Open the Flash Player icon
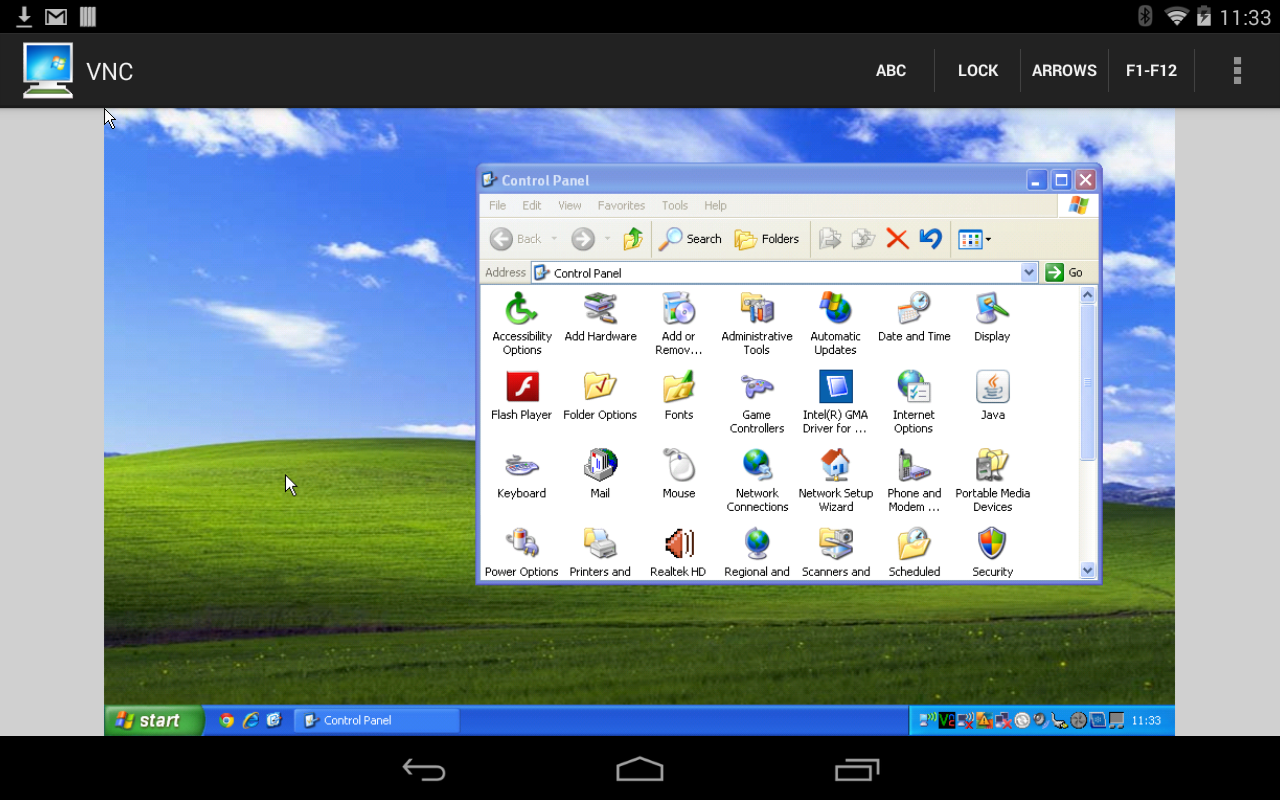This screenshot has width=1280, height=800. (x=522, y=389)
